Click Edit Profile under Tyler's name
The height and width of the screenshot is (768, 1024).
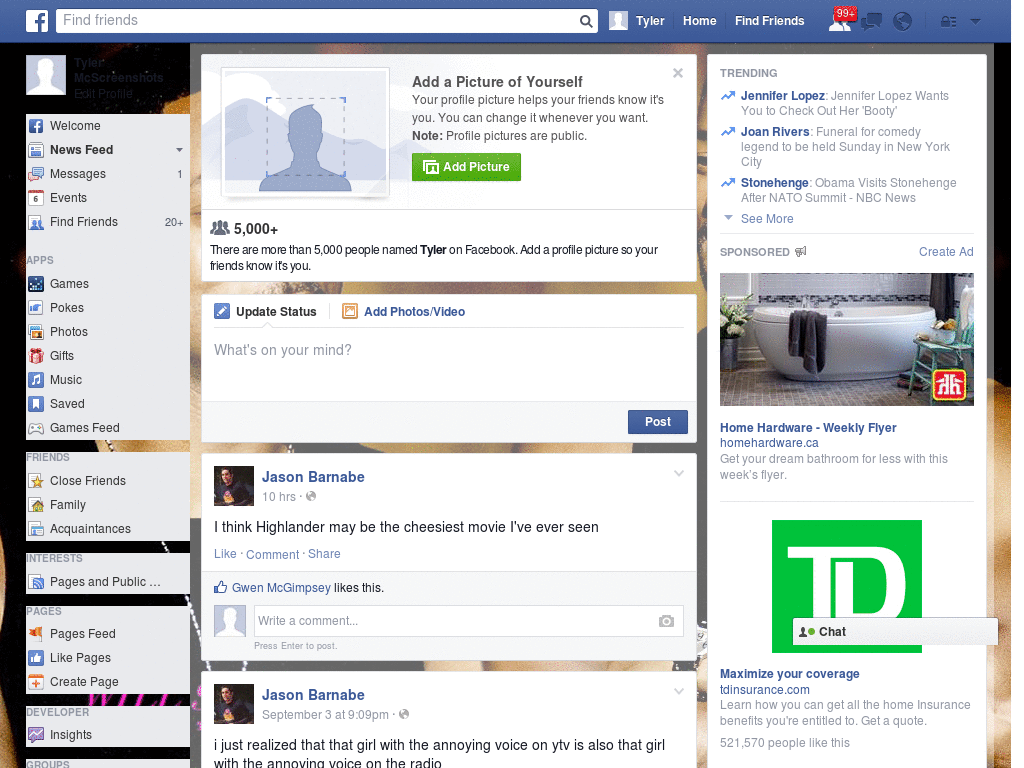pyautogui.click(x=103, y=94)
